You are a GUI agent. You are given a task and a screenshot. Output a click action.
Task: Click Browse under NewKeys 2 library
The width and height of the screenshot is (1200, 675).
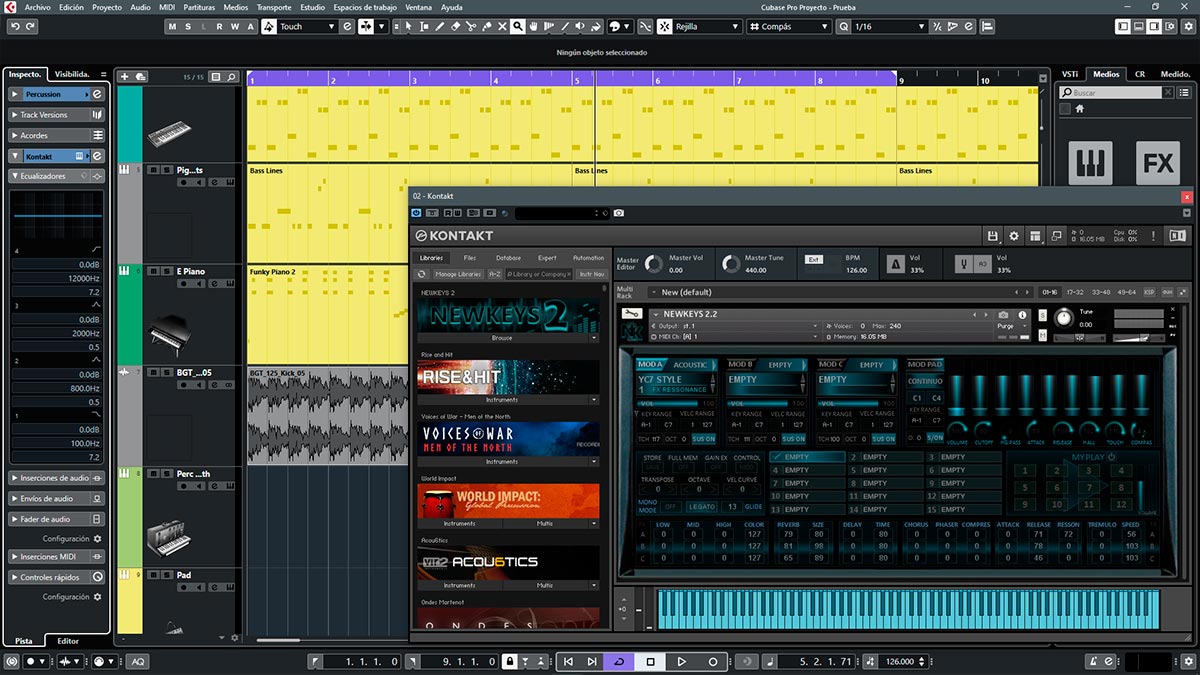point(502,338)
